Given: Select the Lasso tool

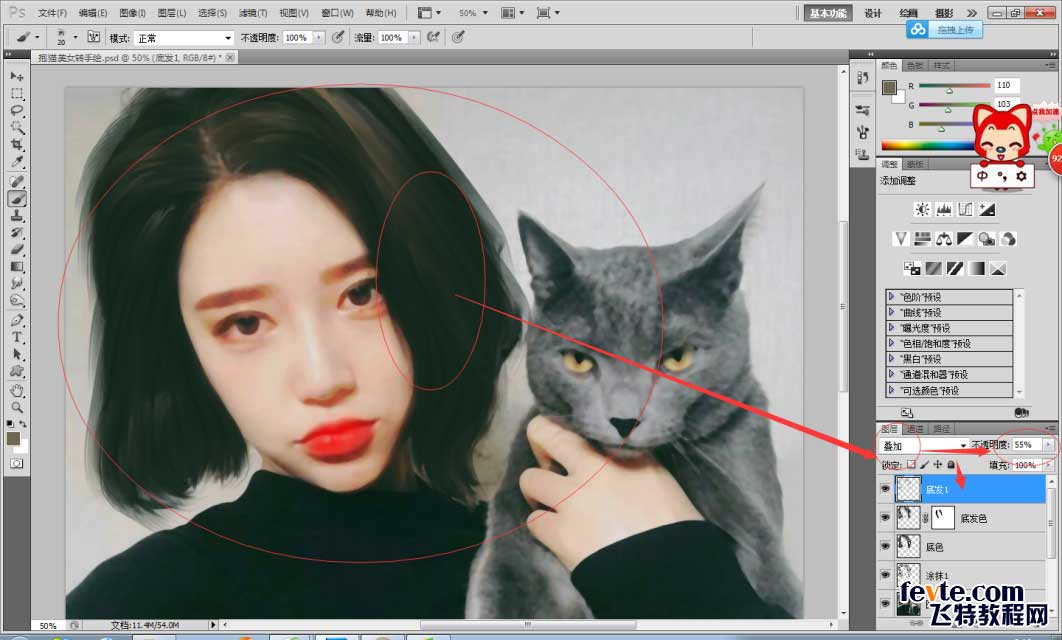Looking at the screenshot, I should [16, 111].
